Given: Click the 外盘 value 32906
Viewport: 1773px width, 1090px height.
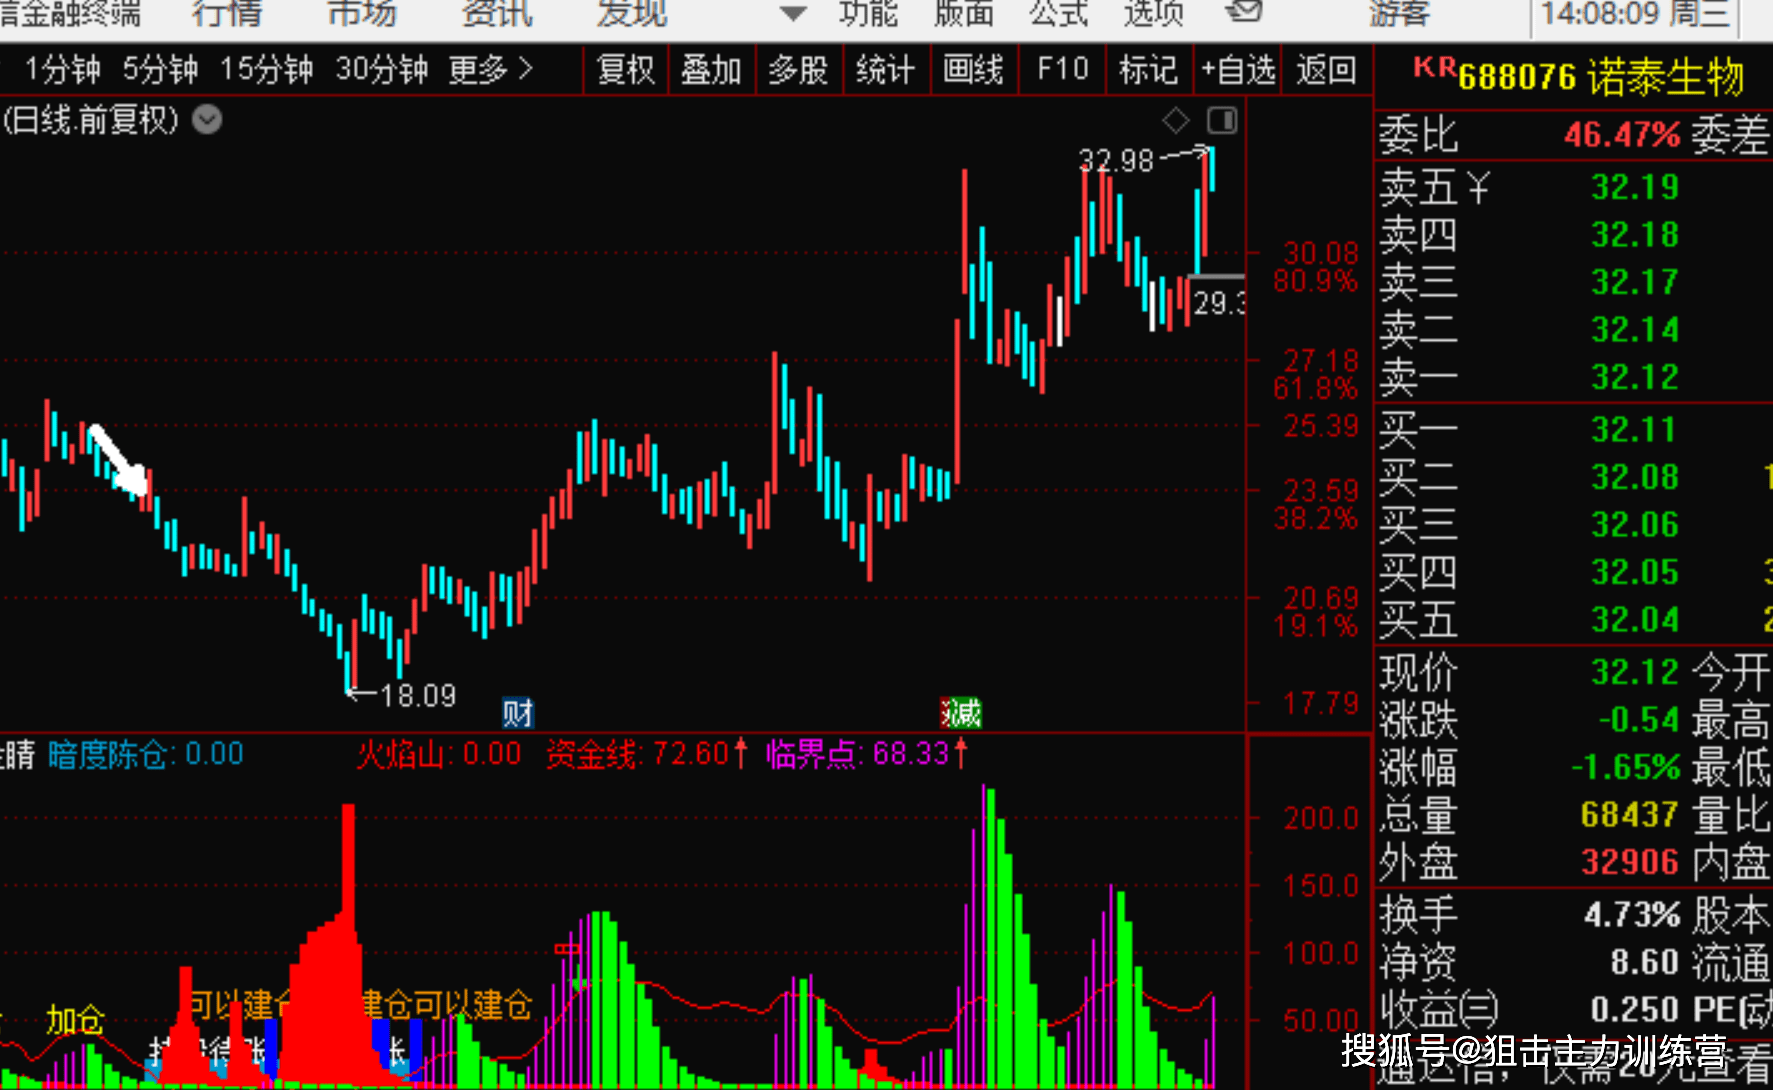Looking at the screenshot, I should click(x=1630, y=862).
